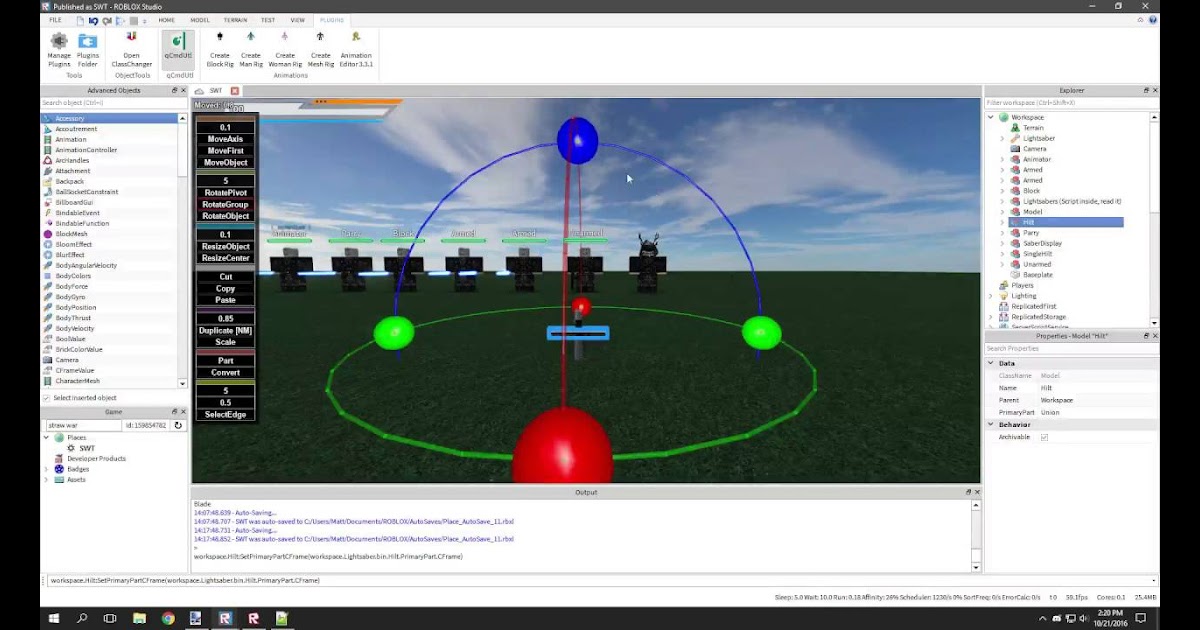Image resolution: width=1200 pixels, height=630 pixels.
Task: Switch to the VIEW ribbon tab
Action: [298, 20]
